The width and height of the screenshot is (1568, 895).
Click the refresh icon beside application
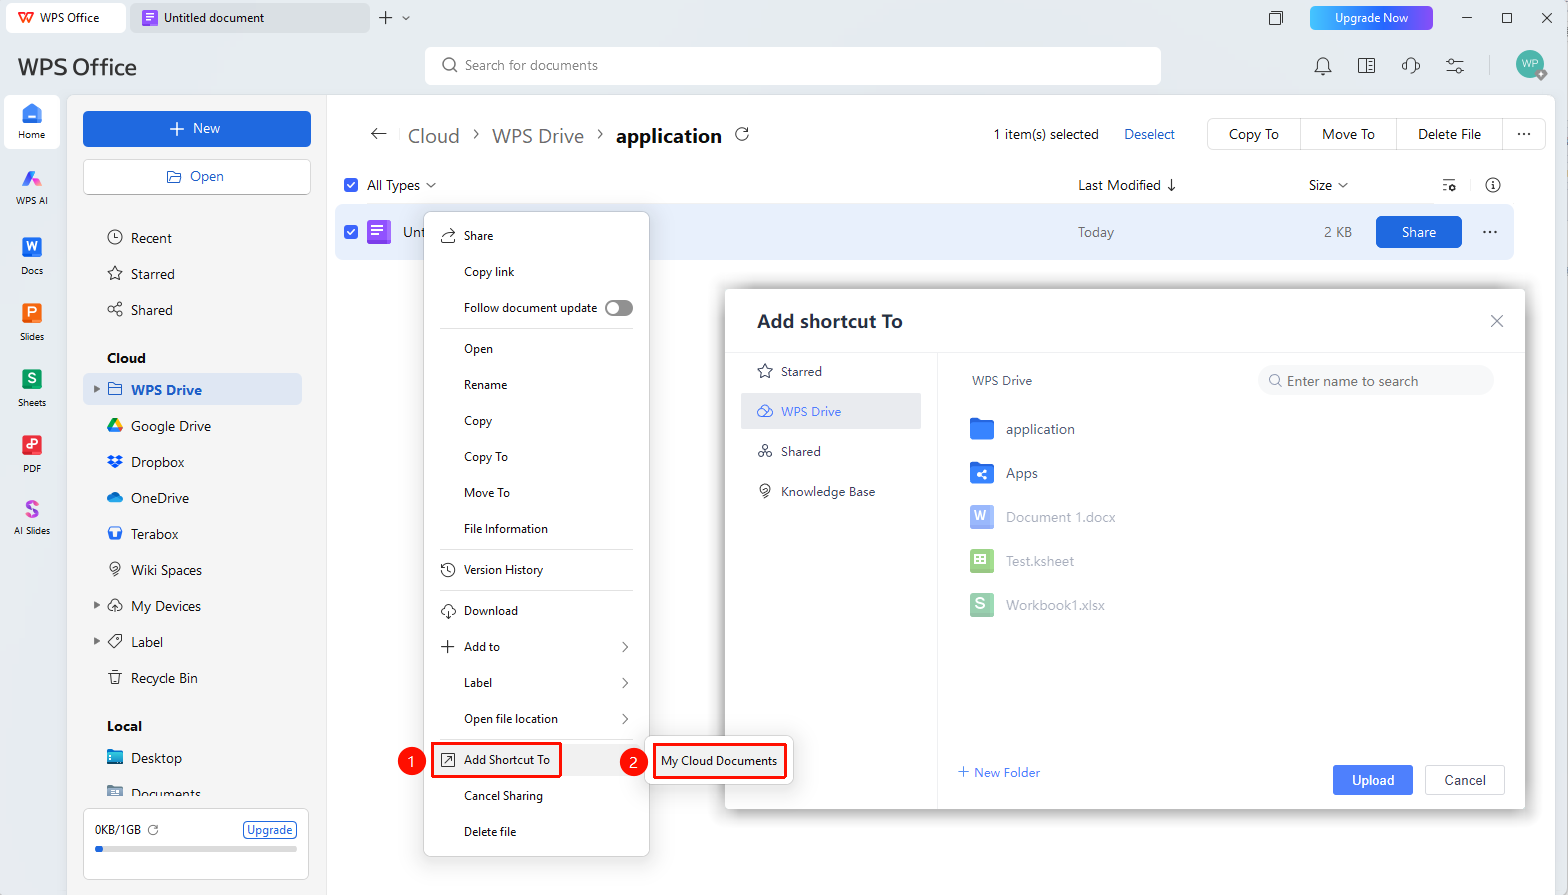pos(742,134)
